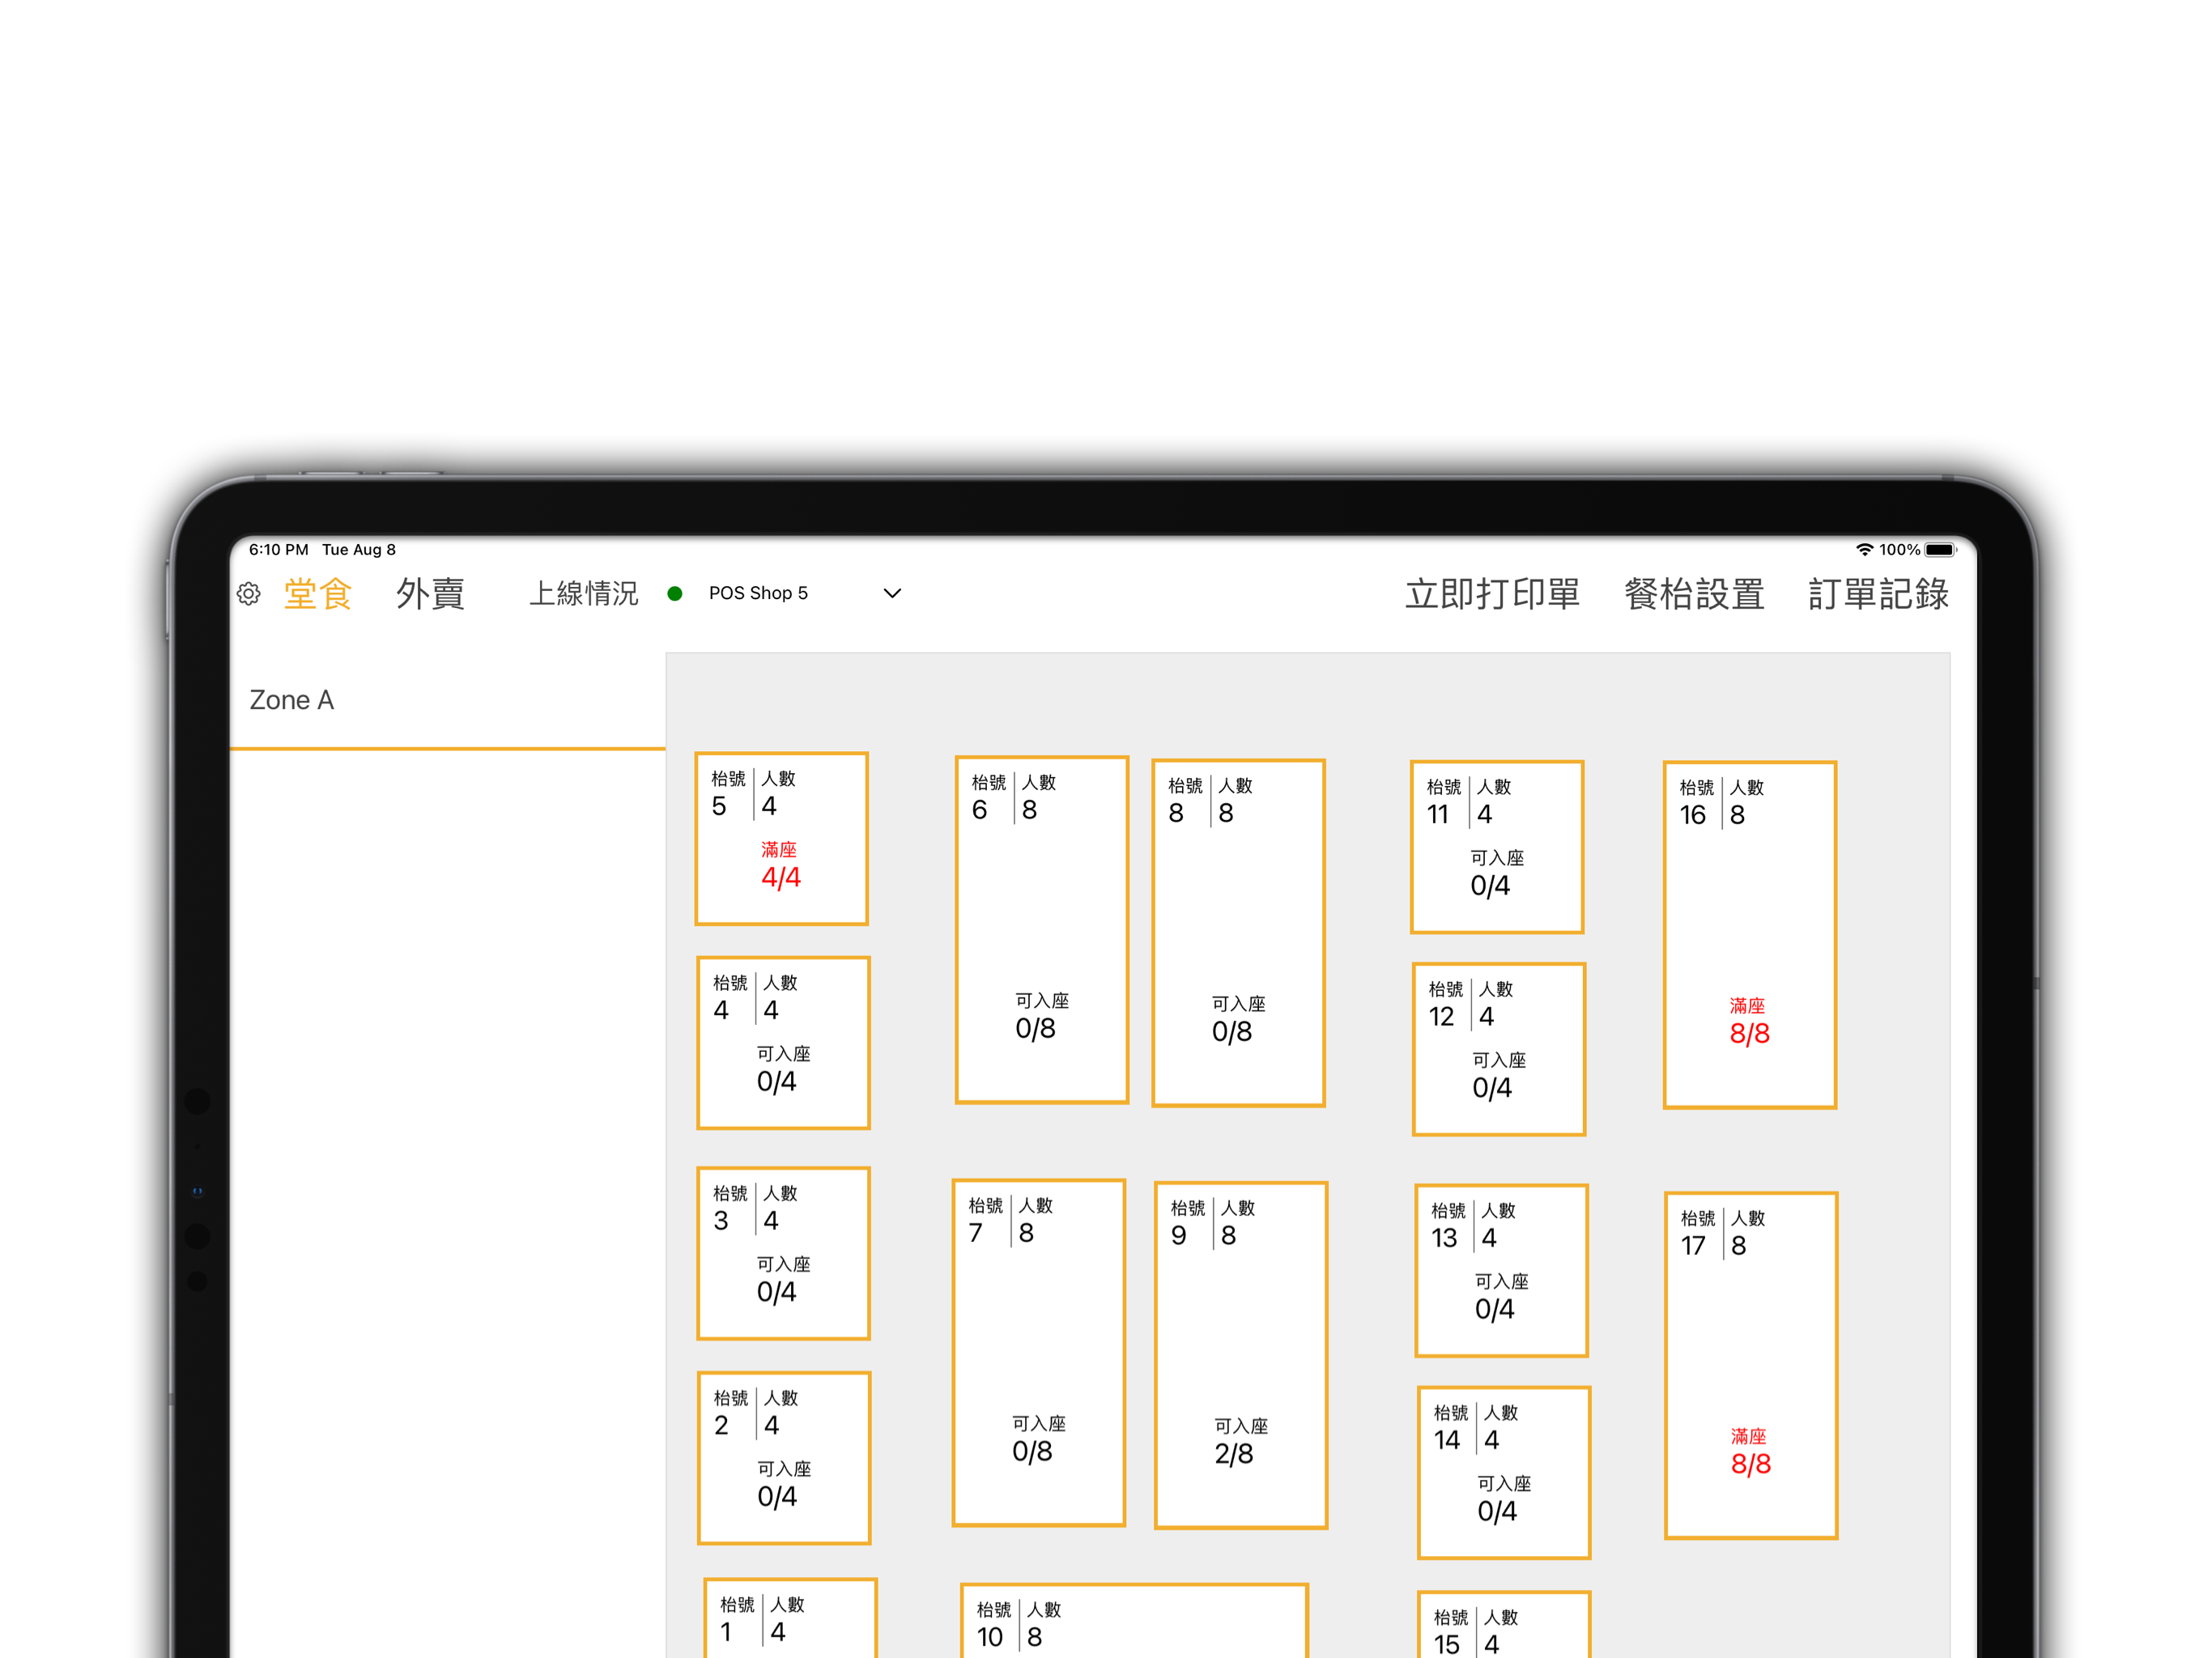Screen dimensions: 2212x1658
Task: Switch to the 外賣 takeaway tab
Action: click(430, 594)
